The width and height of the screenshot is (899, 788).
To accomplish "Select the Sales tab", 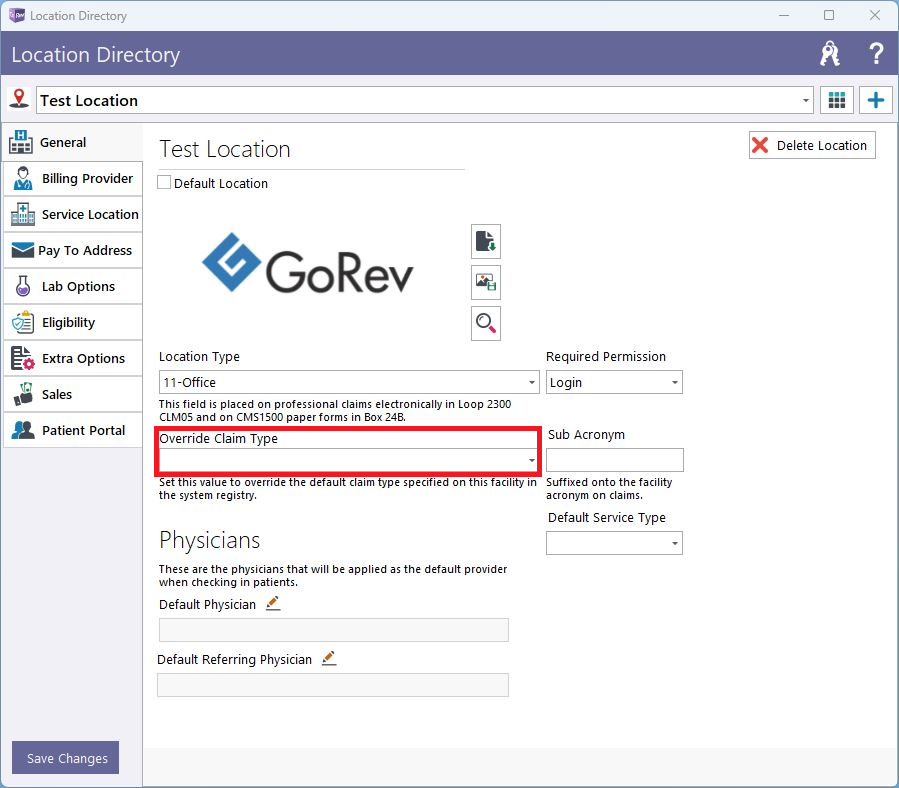I will 73,395.
